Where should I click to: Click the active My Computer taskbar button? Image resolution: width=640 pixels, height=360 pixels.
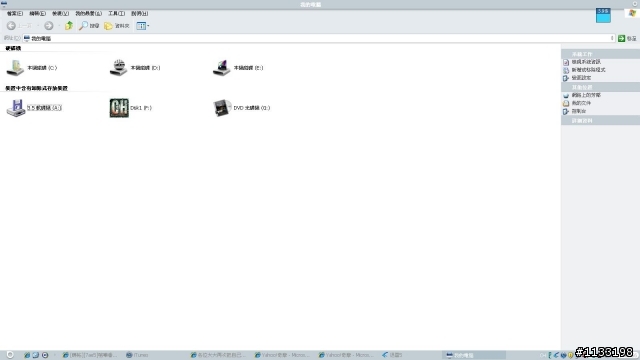coord(475,355)
